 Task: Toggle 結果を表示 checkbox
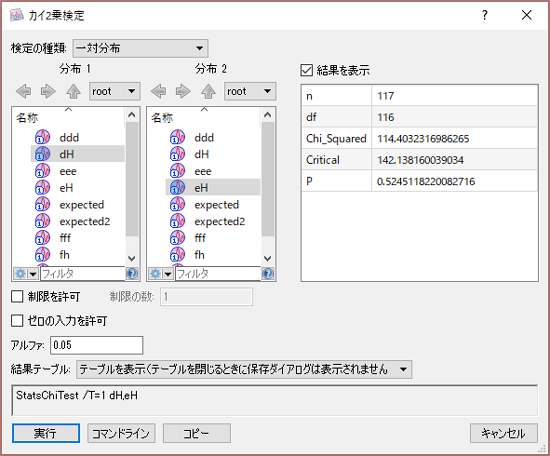click(x=307, y=70)
